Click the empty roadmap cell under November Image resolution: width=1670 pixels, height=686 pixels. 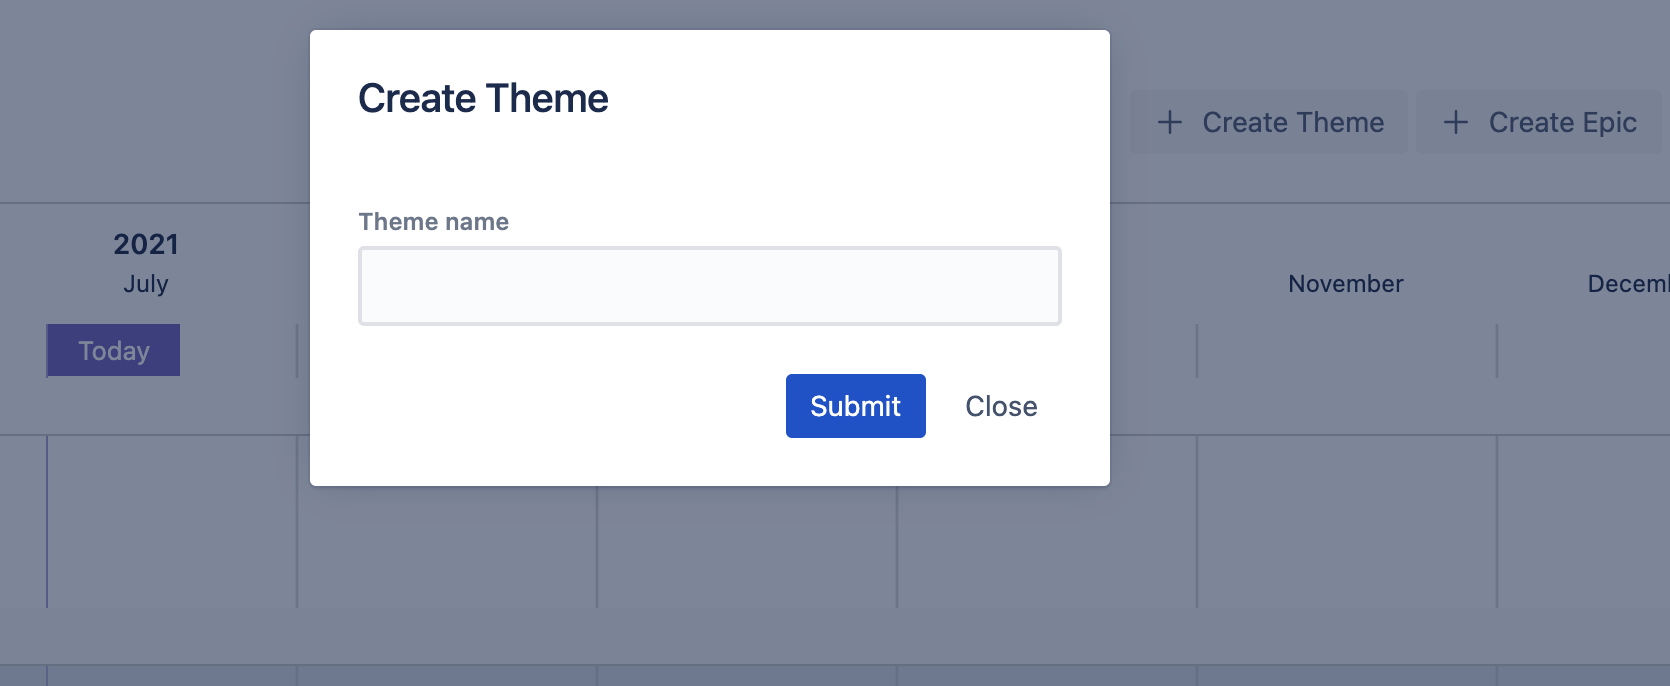pyautogui.click(x=1346, y=520)
